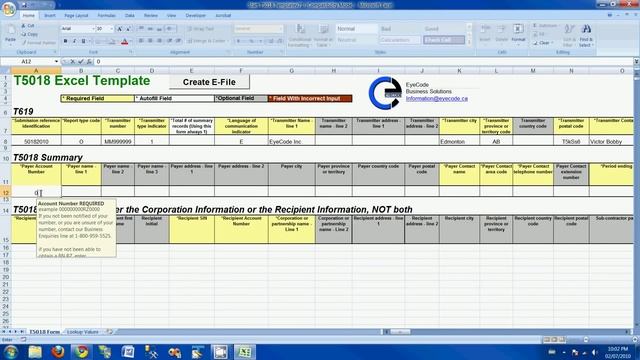Apply the Check Cell style

444,40
